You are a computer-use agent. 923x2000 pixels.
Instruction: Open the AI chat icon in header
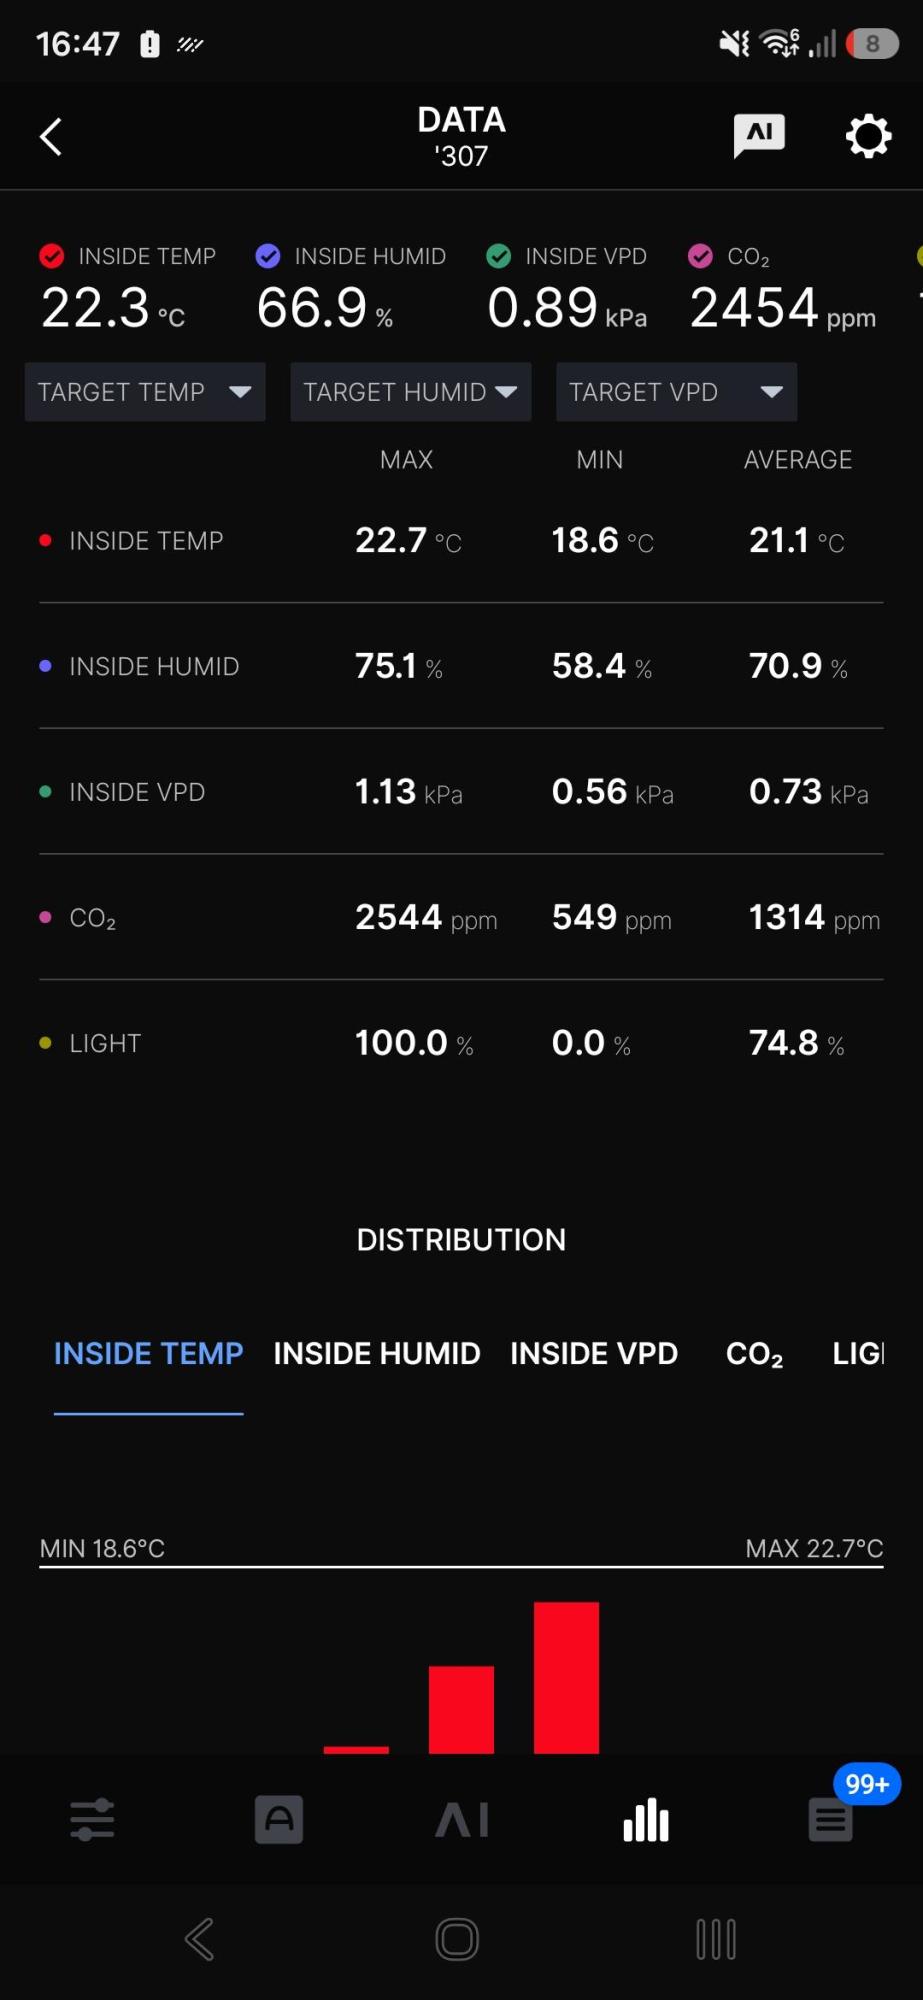(x=759, y=135)
